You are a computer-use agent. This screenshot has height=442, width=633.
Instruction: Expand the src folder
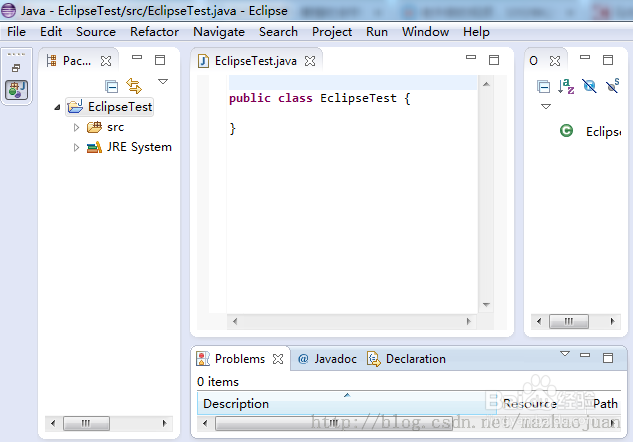coord(76,128)
